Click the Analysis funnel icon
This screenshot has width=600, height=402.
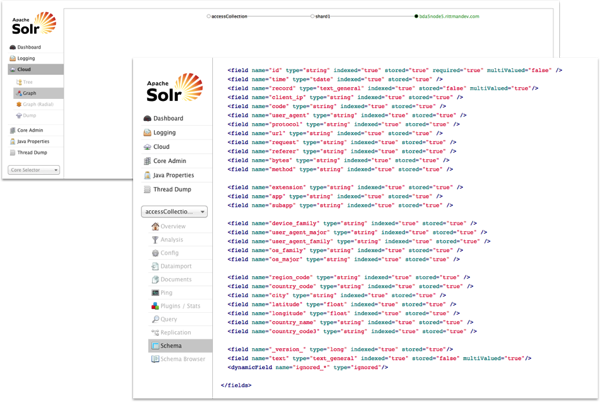click(x=155, y=240)
